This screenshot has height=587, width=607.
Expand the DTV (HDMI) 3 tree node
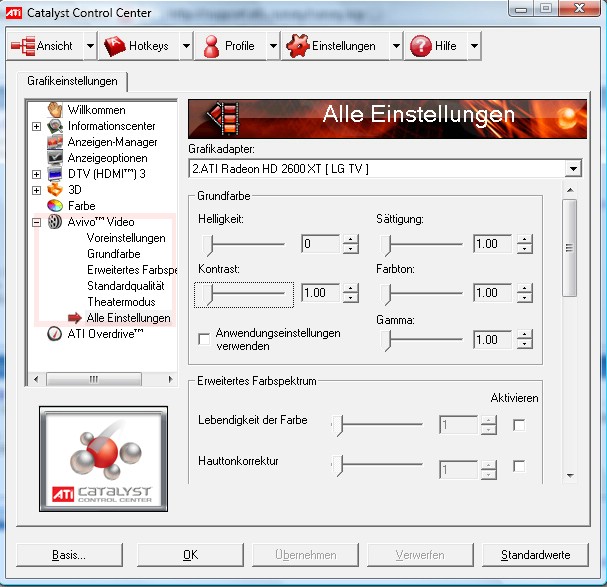click(x=36, y=174)
